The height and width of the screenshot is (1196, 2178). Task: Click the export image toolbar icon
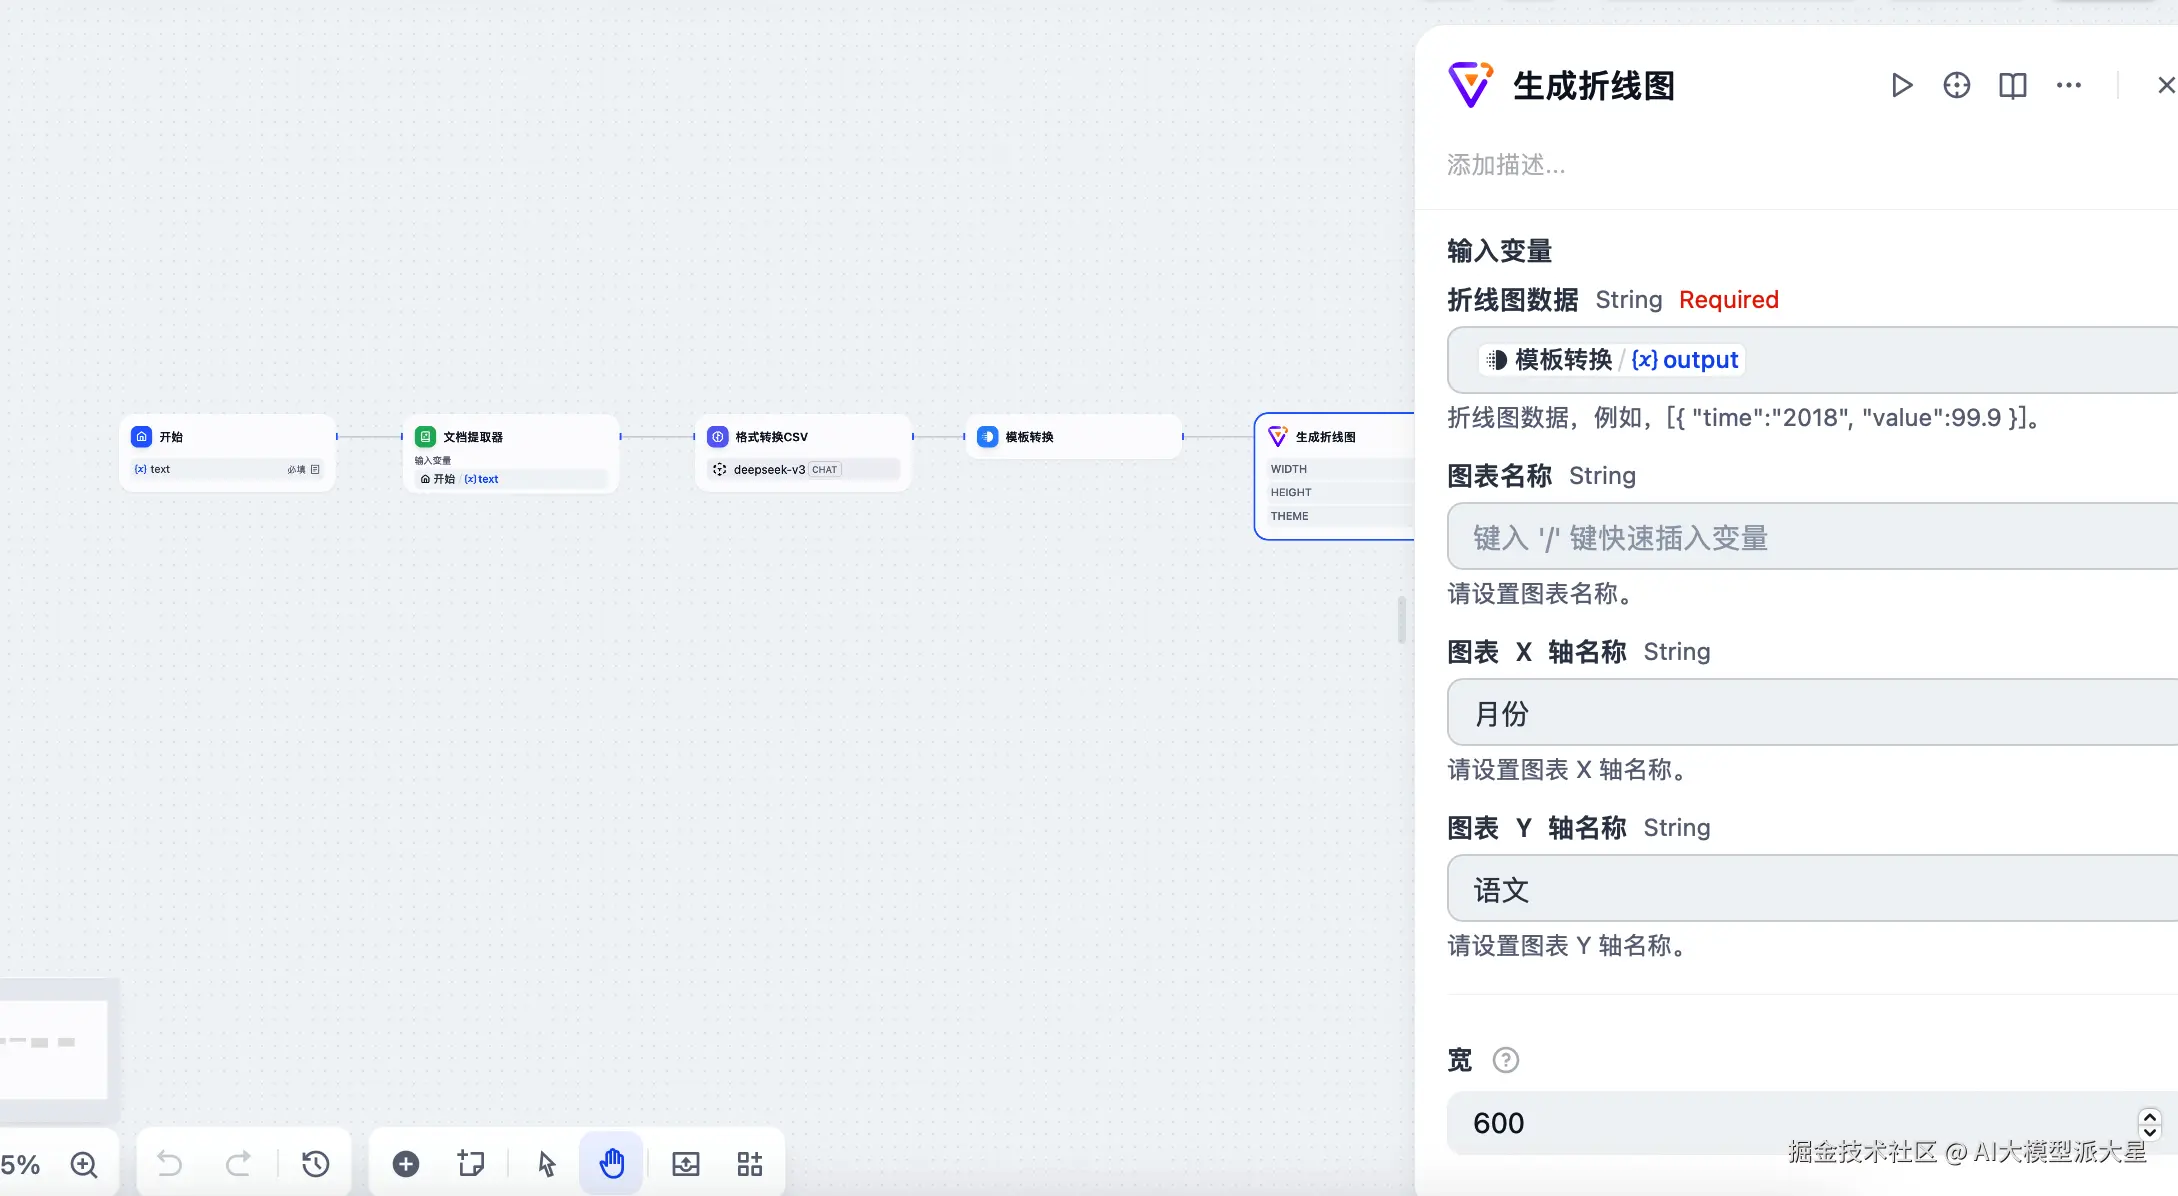pyautogui.click(x=686, y=1164)
